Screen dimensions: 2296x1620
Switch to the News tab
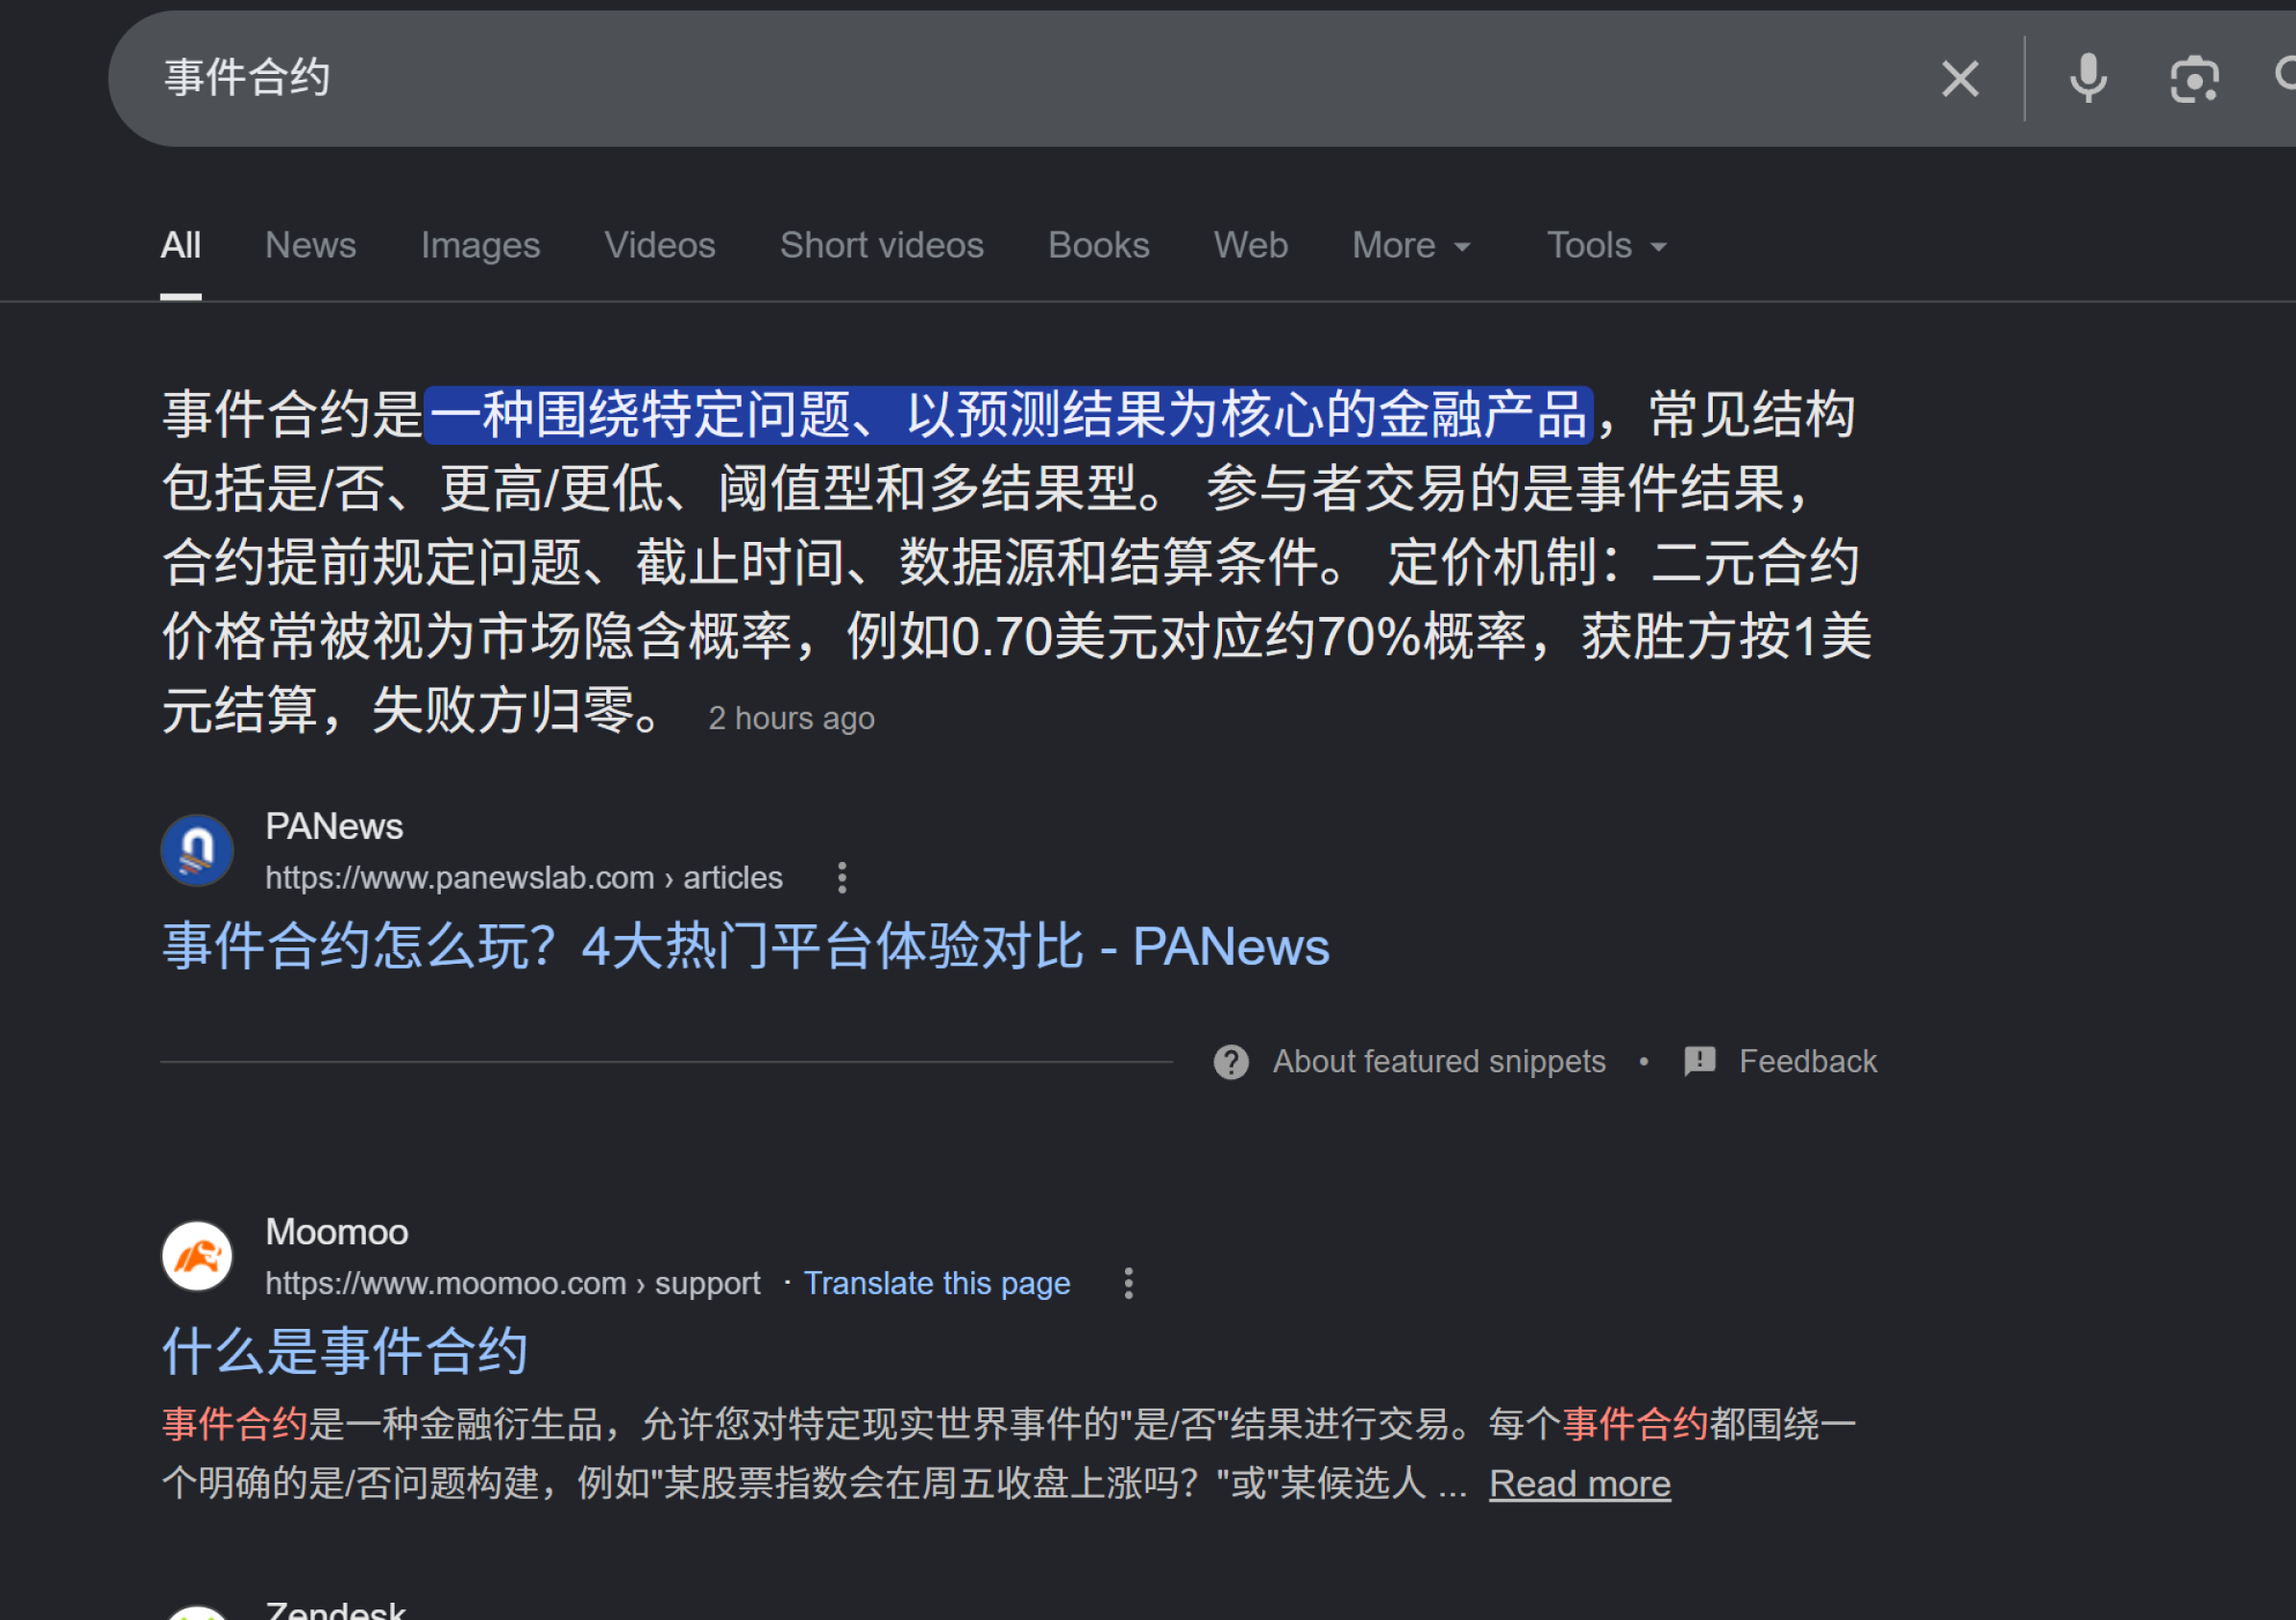pyautogui.click(x=310, y=245)
